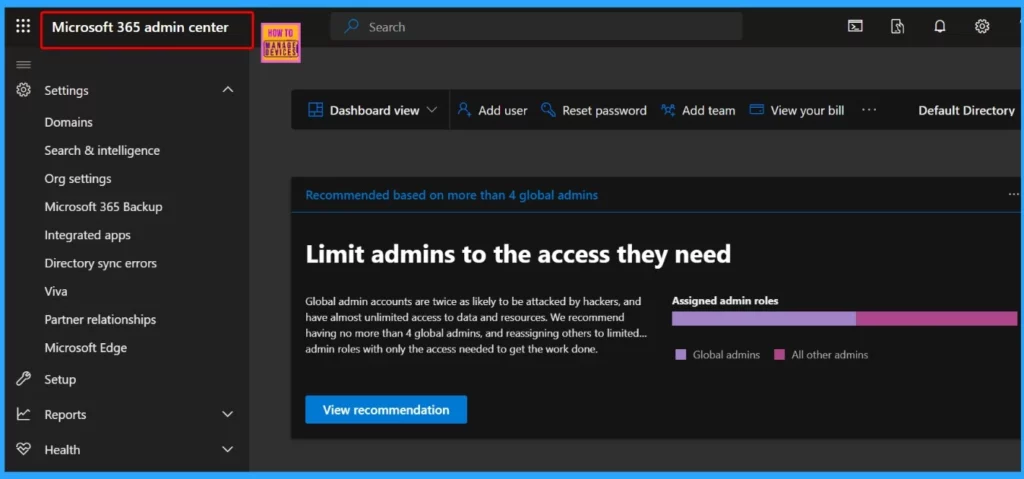Collapse the navigation menu hamburger icon
The height and width of the screenshot is (479, 1024).
point(24,64)
